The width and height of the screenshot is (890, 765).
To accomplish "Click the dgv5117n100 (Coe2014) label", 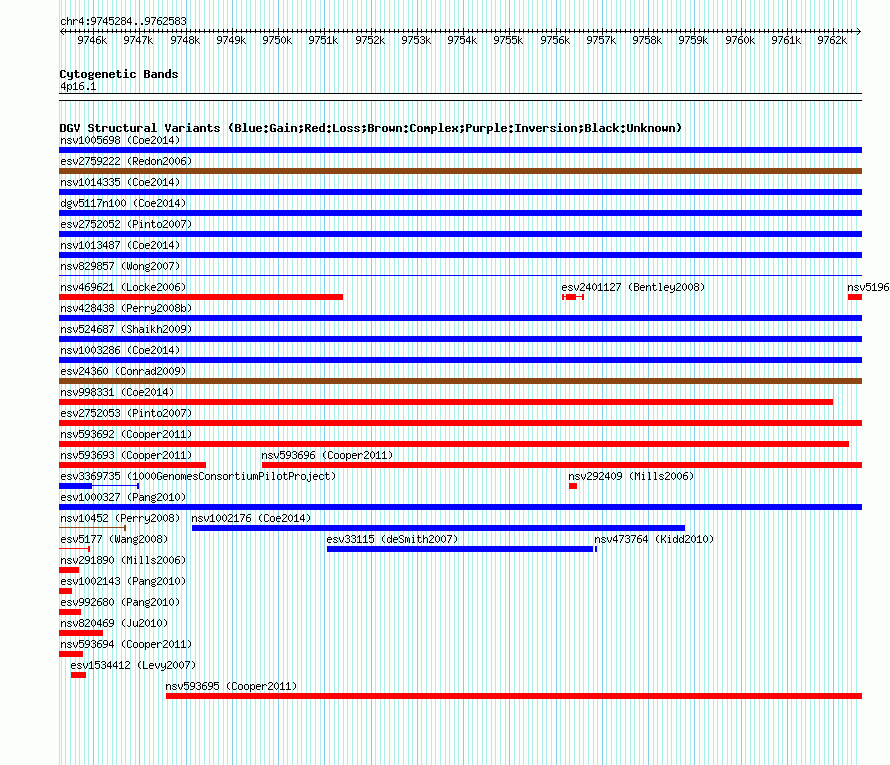I will (123, 203).
